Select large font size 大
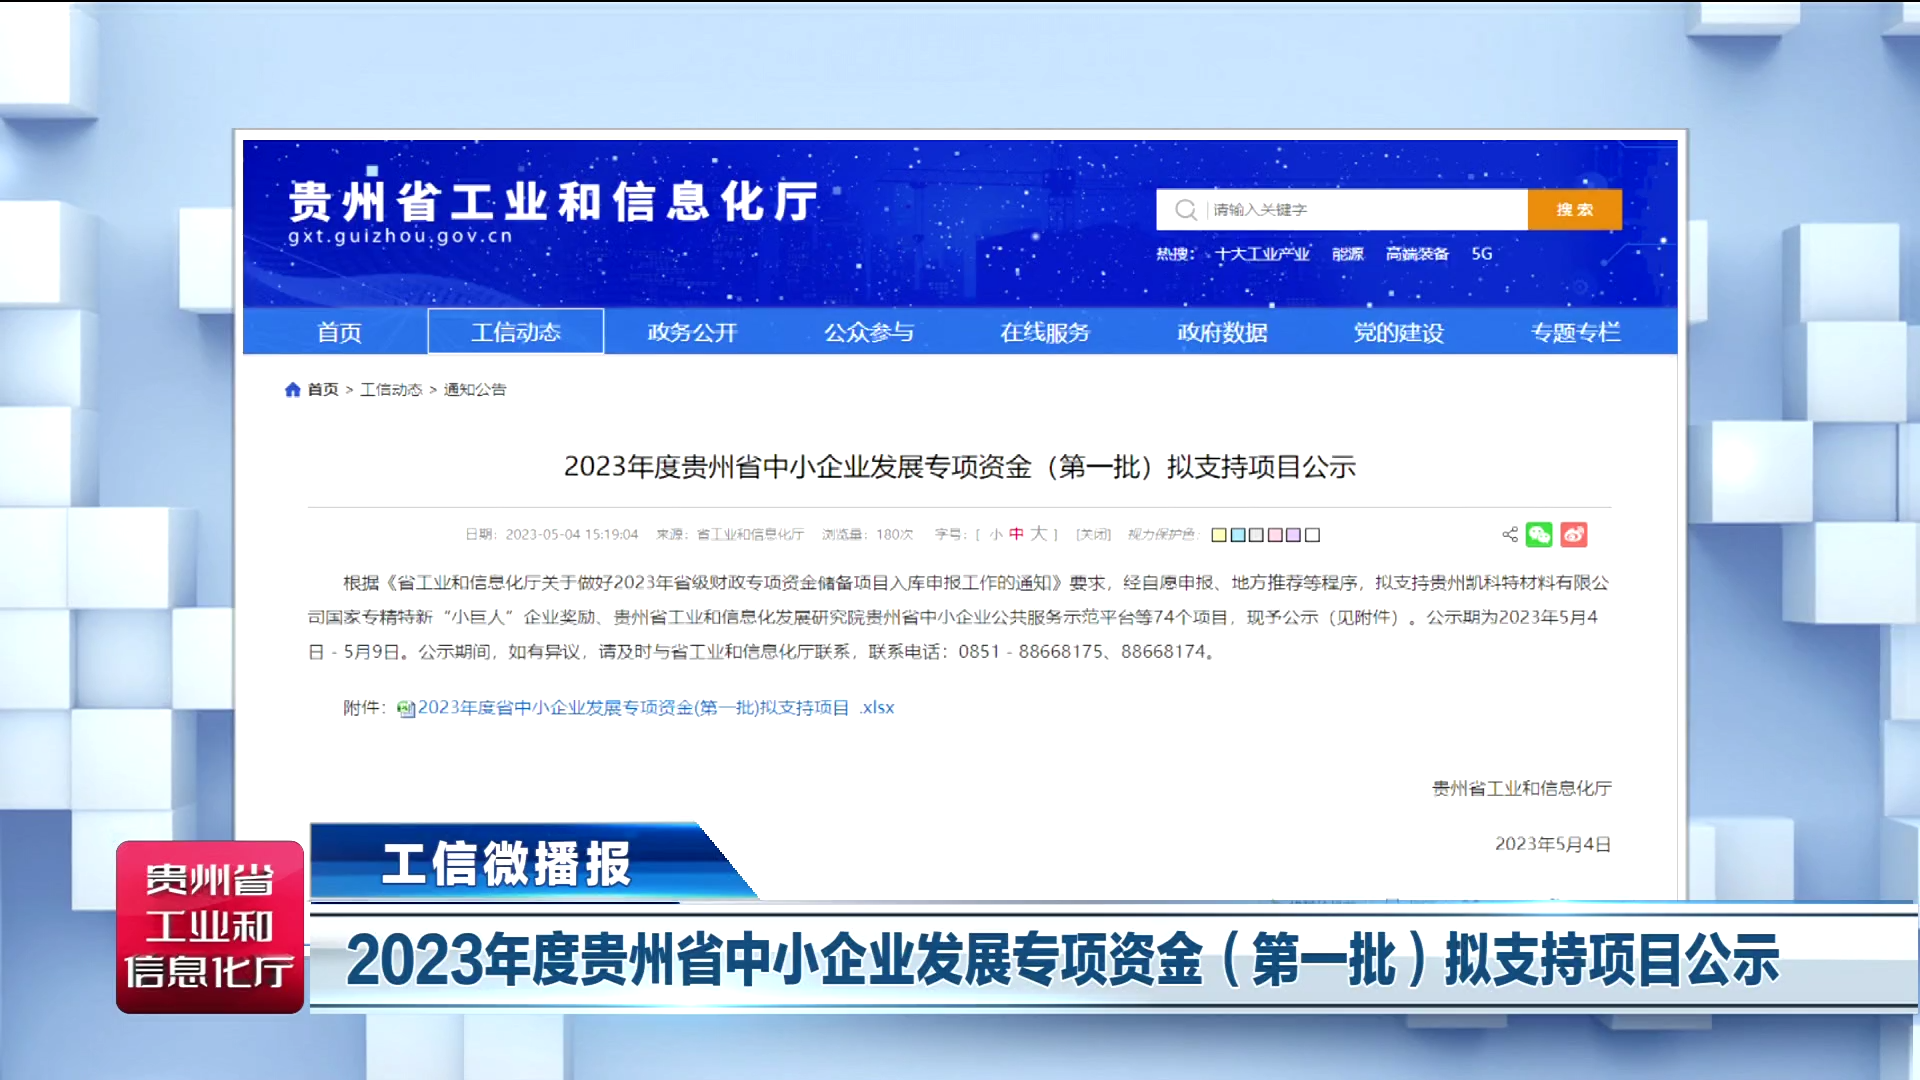The image size is (1920, 1080). pos(1039,534)
